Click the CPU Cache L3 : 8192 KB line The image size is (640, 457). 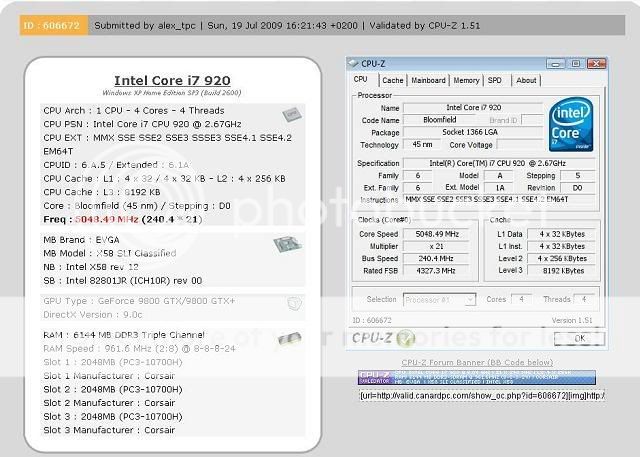point(102,192)
